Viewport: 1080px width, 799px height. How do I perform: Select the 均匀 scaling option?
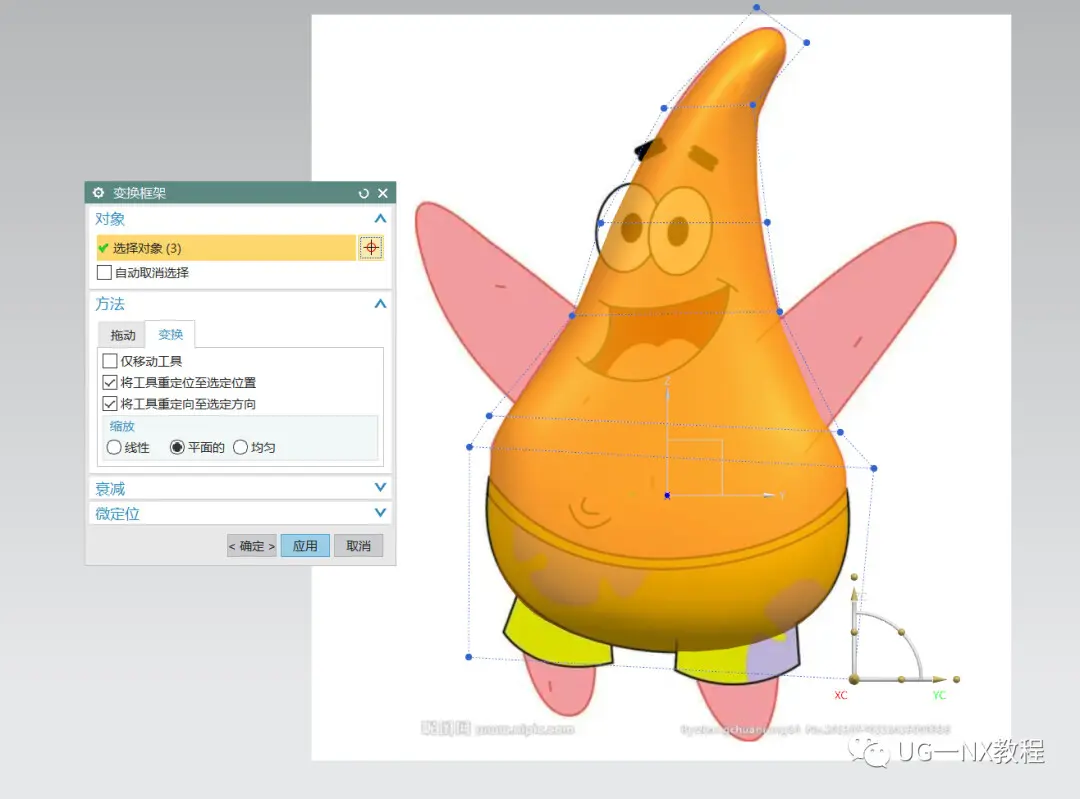240,448
